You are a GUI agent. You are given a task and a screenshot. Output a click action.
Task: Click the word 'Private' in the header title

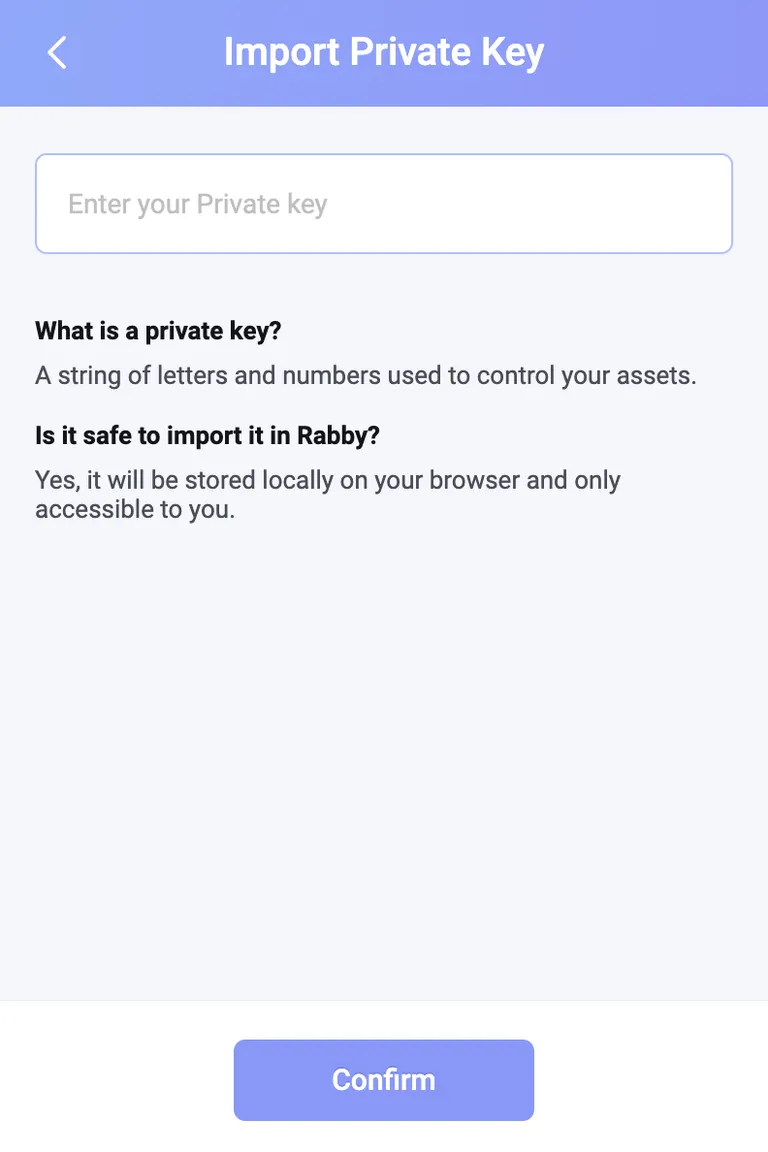pos(410,52)
